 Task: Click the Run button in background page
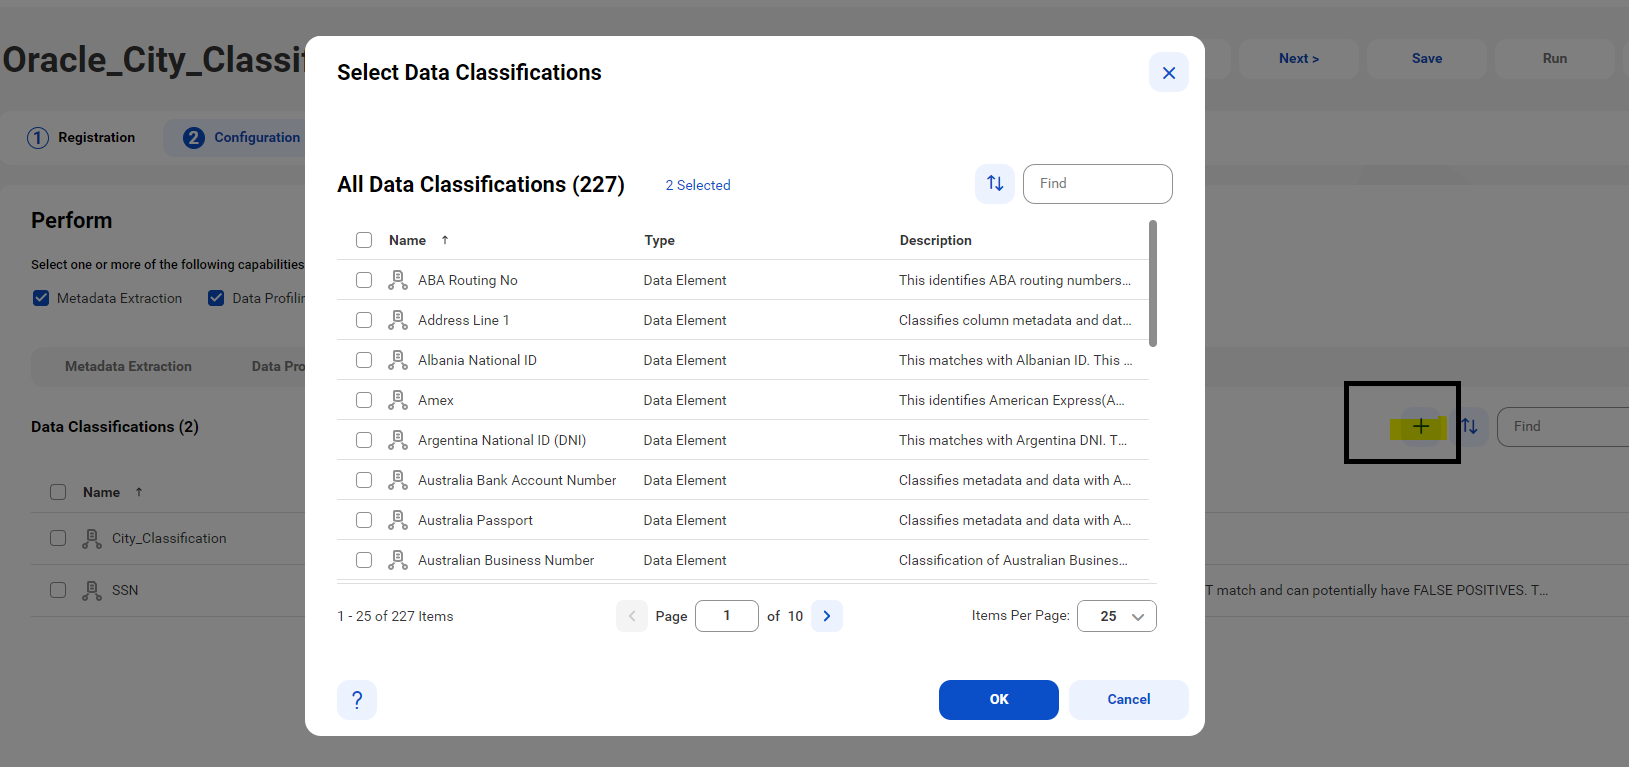pyautogui.click(x=1555, y=58)
